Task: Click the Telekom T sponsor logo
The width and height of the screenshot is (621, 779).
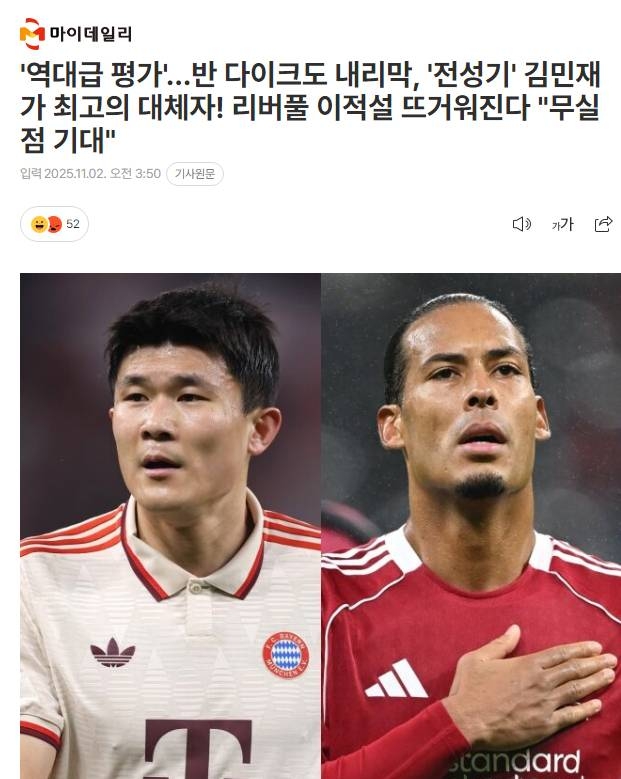Action: pyautogui.click(x=198, y=748)
